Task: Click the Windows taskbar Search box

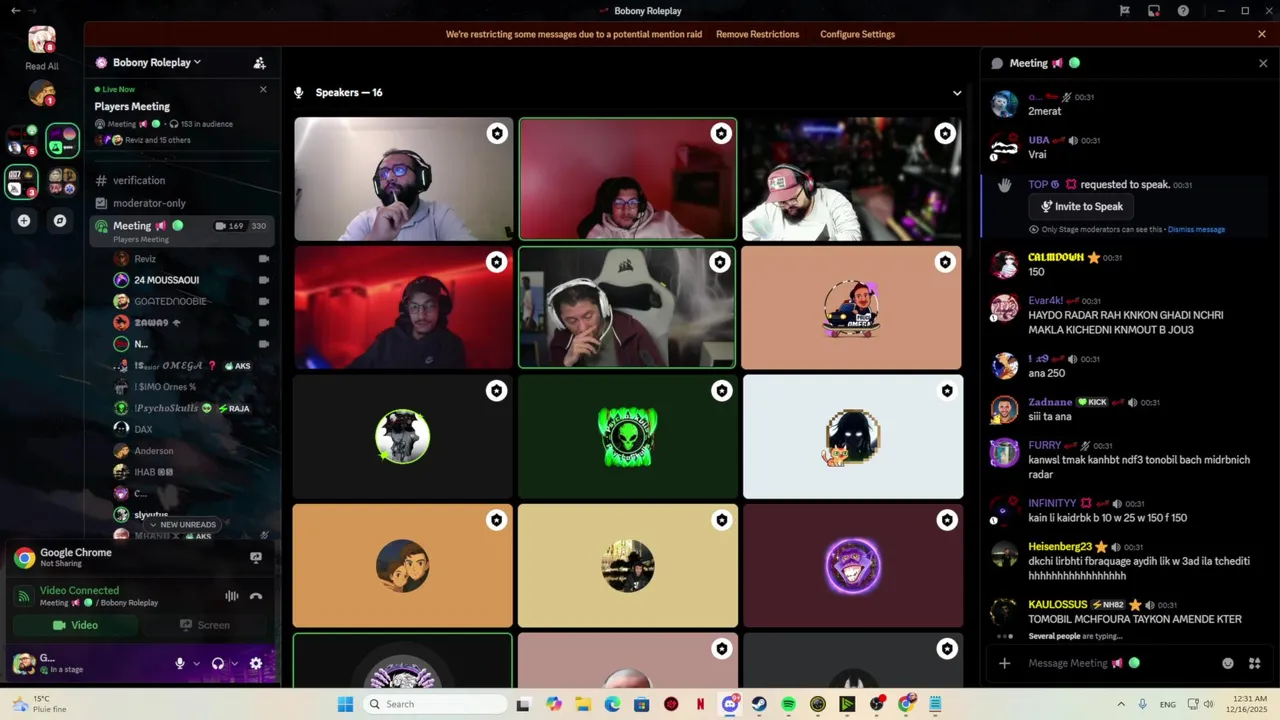Action: [435, 704]
